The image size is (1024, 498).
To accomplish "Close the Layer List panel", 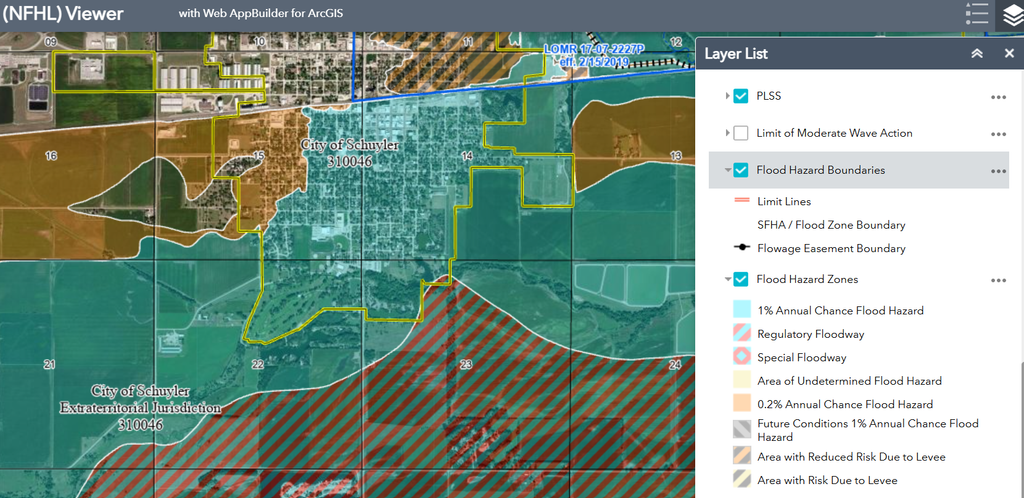I will click(1009, 54).
